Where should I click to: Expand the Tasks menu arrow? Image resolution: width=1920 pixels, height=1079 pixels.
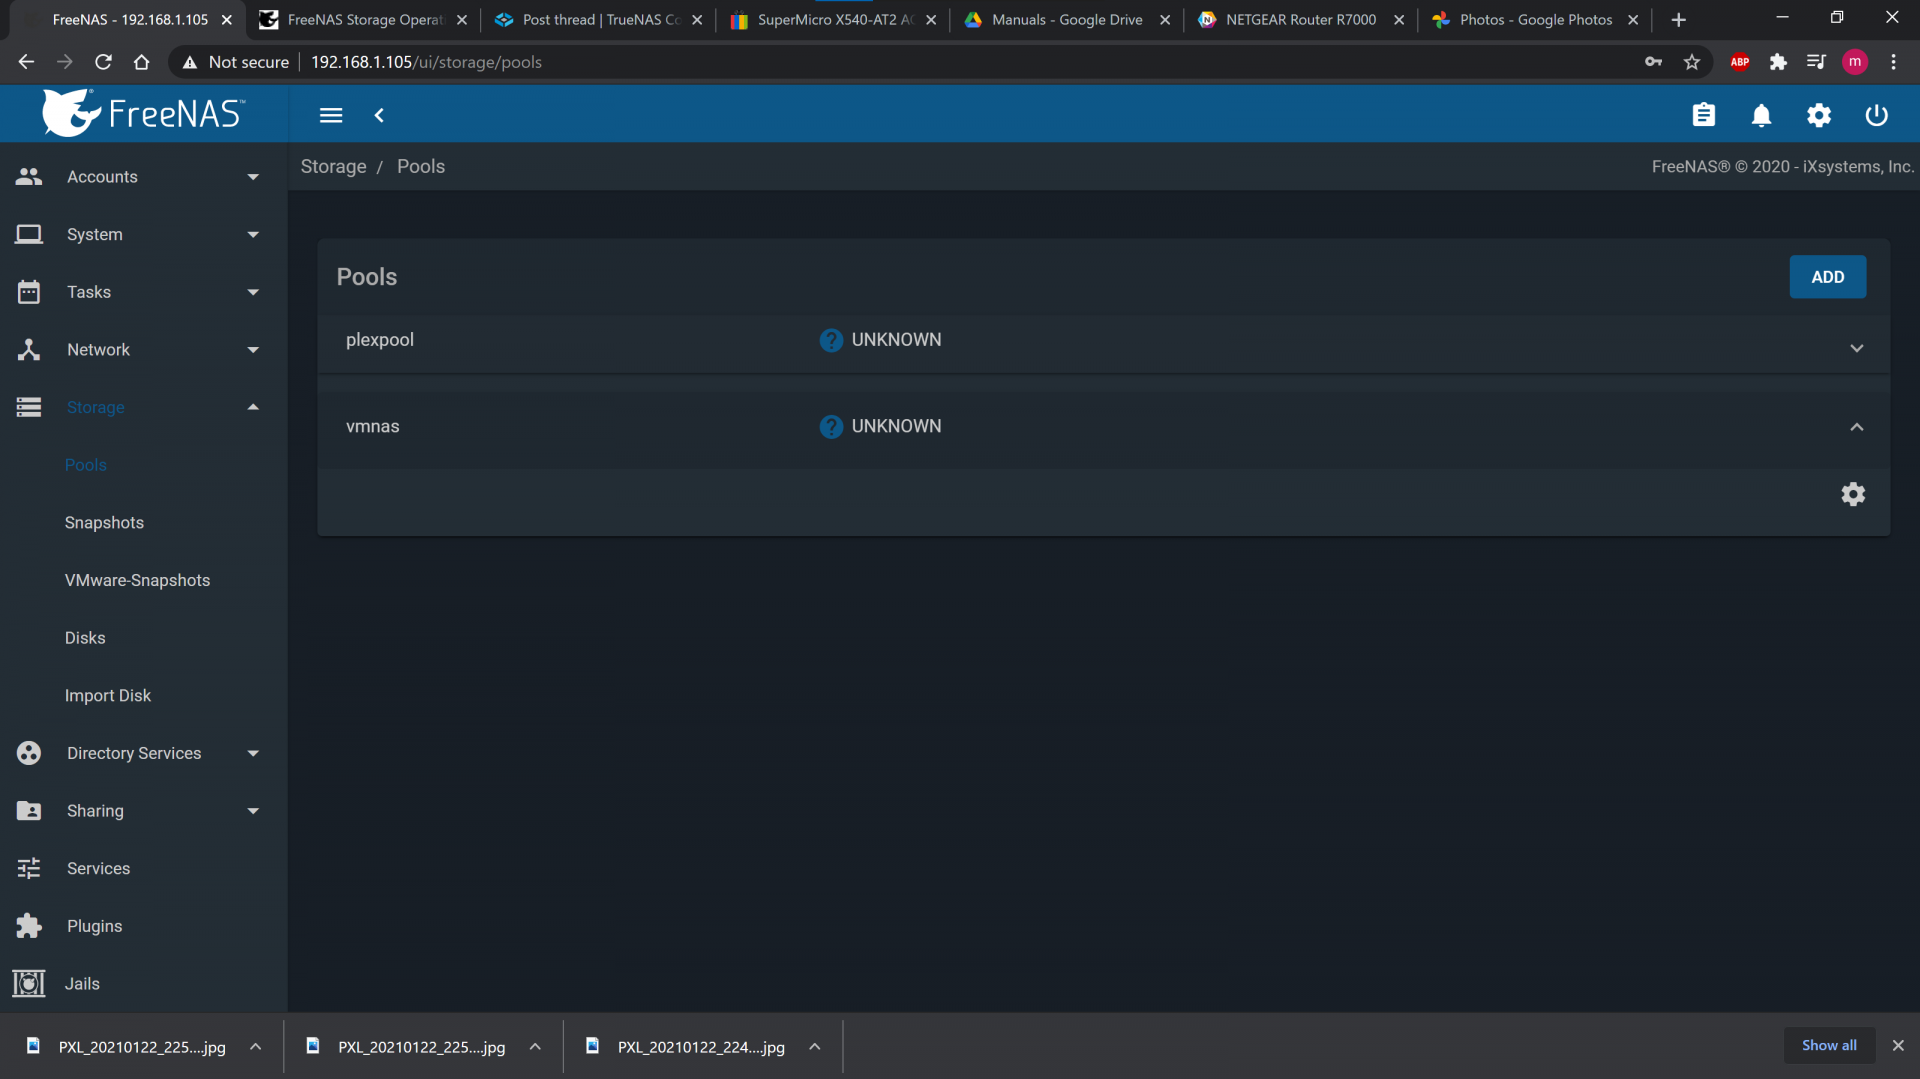pyautogui.click(x=253, y=292)
